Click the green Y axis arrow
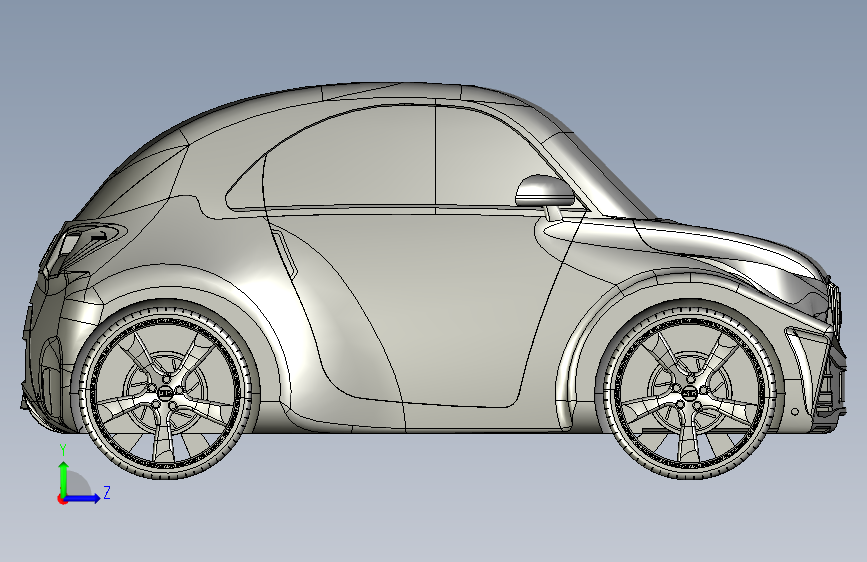 pyautogui.click(x=64, y=478)
